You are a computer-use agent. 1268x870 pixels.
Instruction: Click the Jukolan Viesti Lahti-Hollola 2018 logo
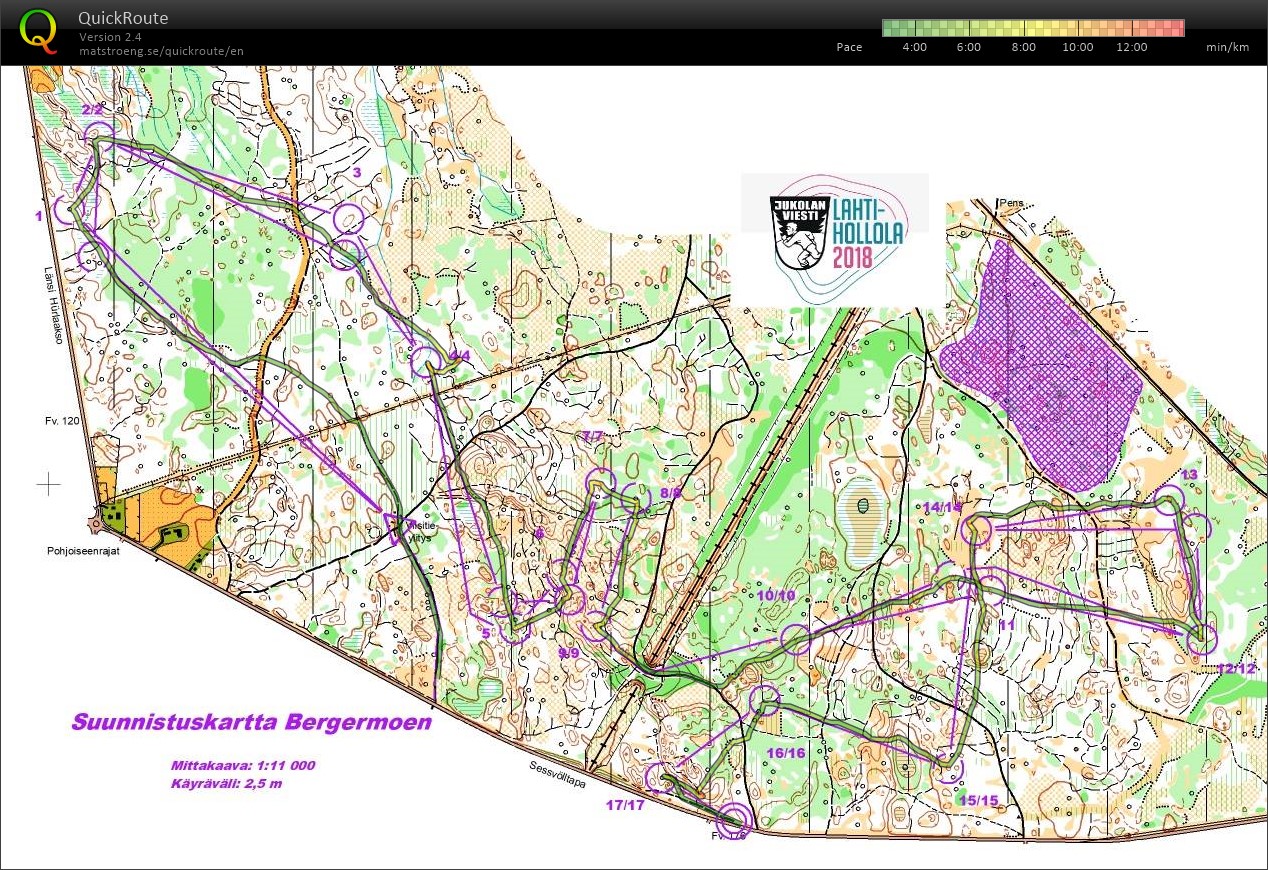836,237
